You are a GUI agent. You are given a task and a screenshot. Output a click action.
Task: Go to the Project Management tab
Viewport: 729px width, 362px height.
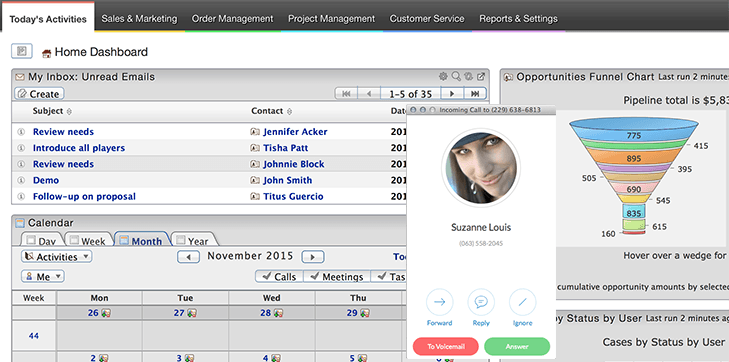point(331,19)
